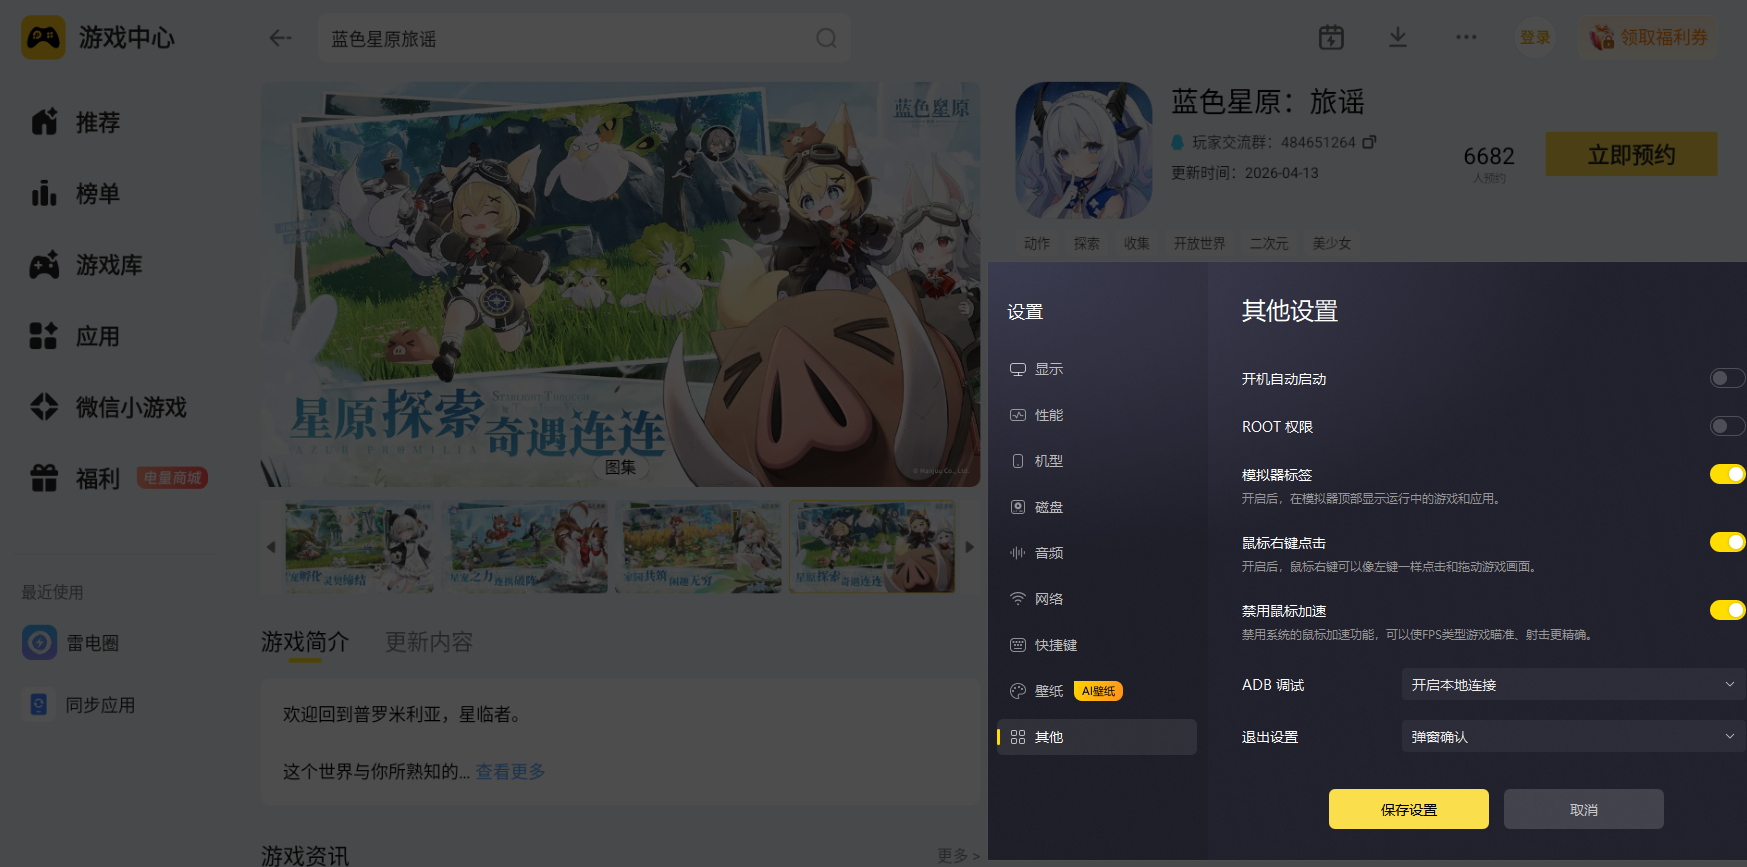Copy the player group number icon
1747x867 pixels.
point(1369,142)
